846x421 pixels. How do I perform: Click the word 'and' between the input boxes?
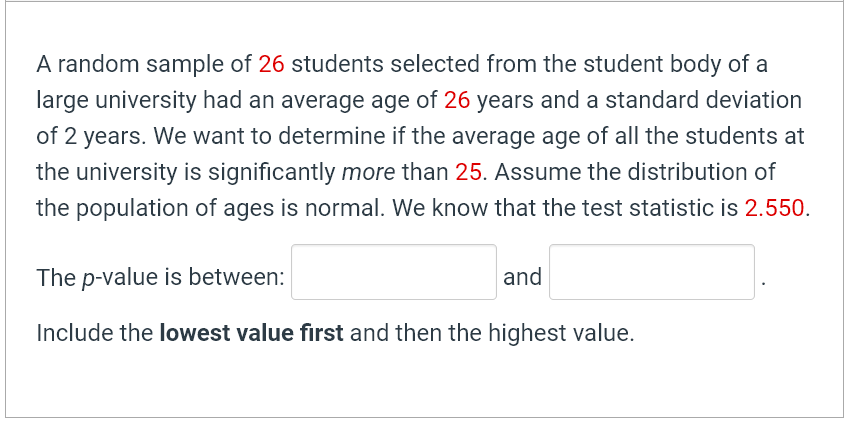(x=522, y=277)
